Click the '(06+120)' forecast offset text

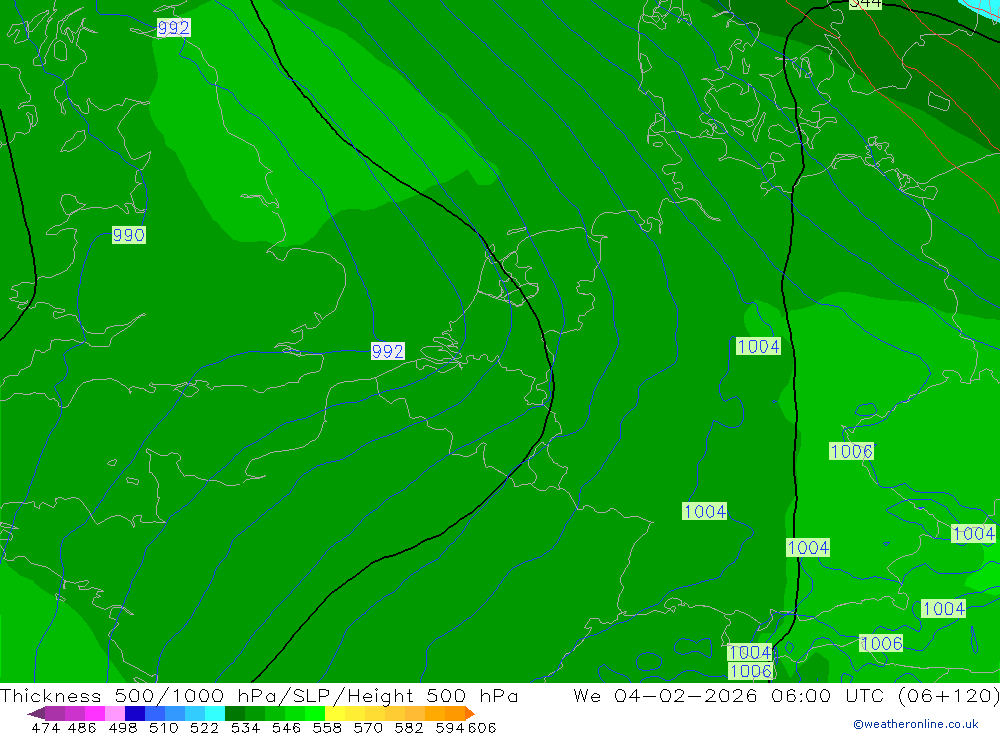[948, 695]
